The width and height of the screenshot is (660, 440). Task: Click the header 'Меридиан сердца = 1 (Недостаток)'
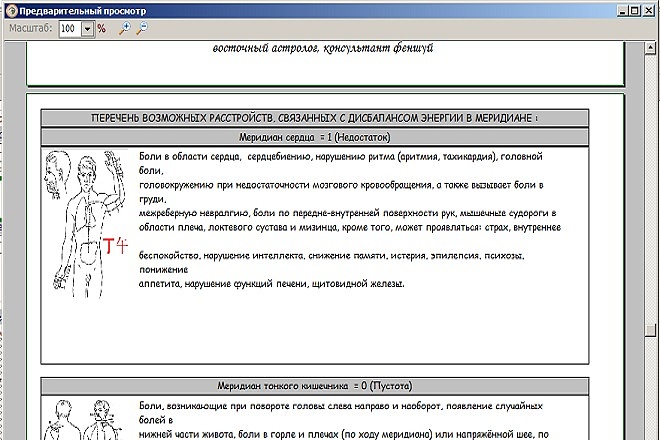coord(314,137)
